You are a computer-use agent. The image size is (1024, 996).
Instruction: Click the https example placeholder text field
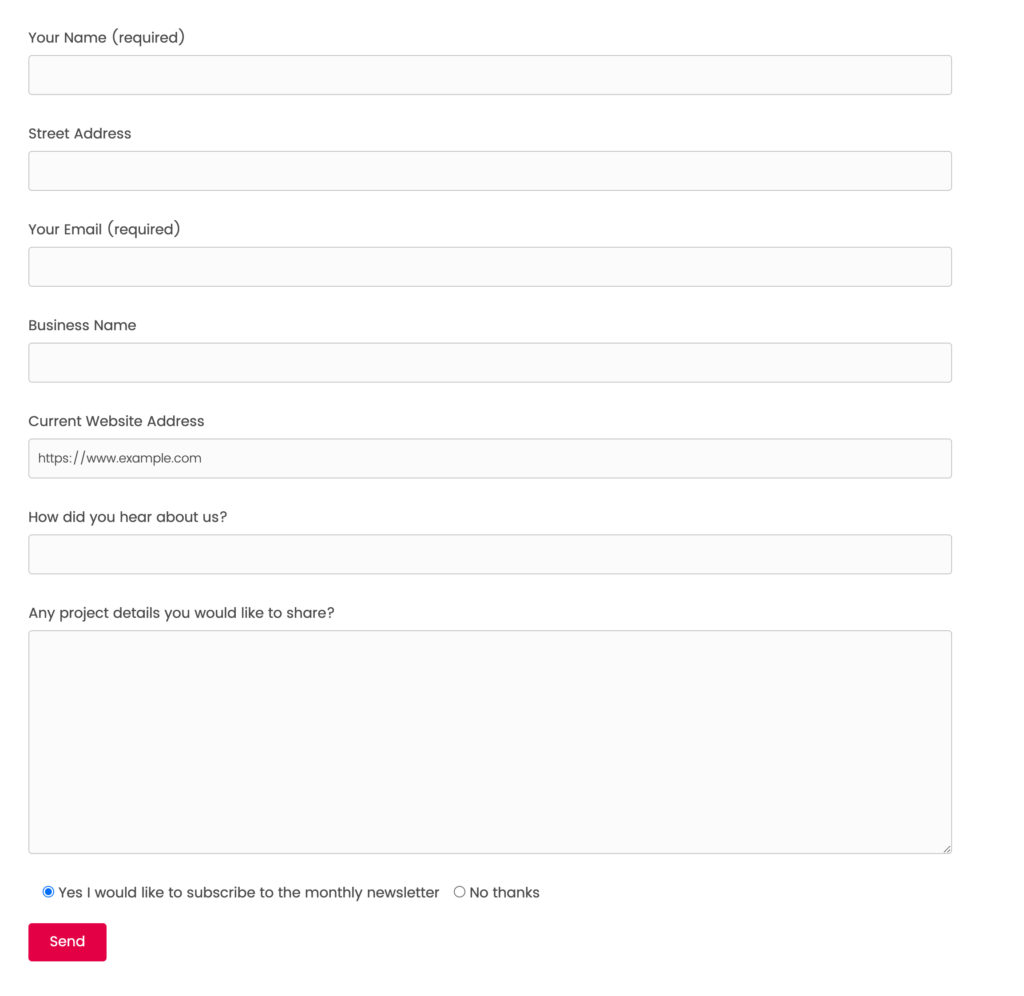coord(490,458)
